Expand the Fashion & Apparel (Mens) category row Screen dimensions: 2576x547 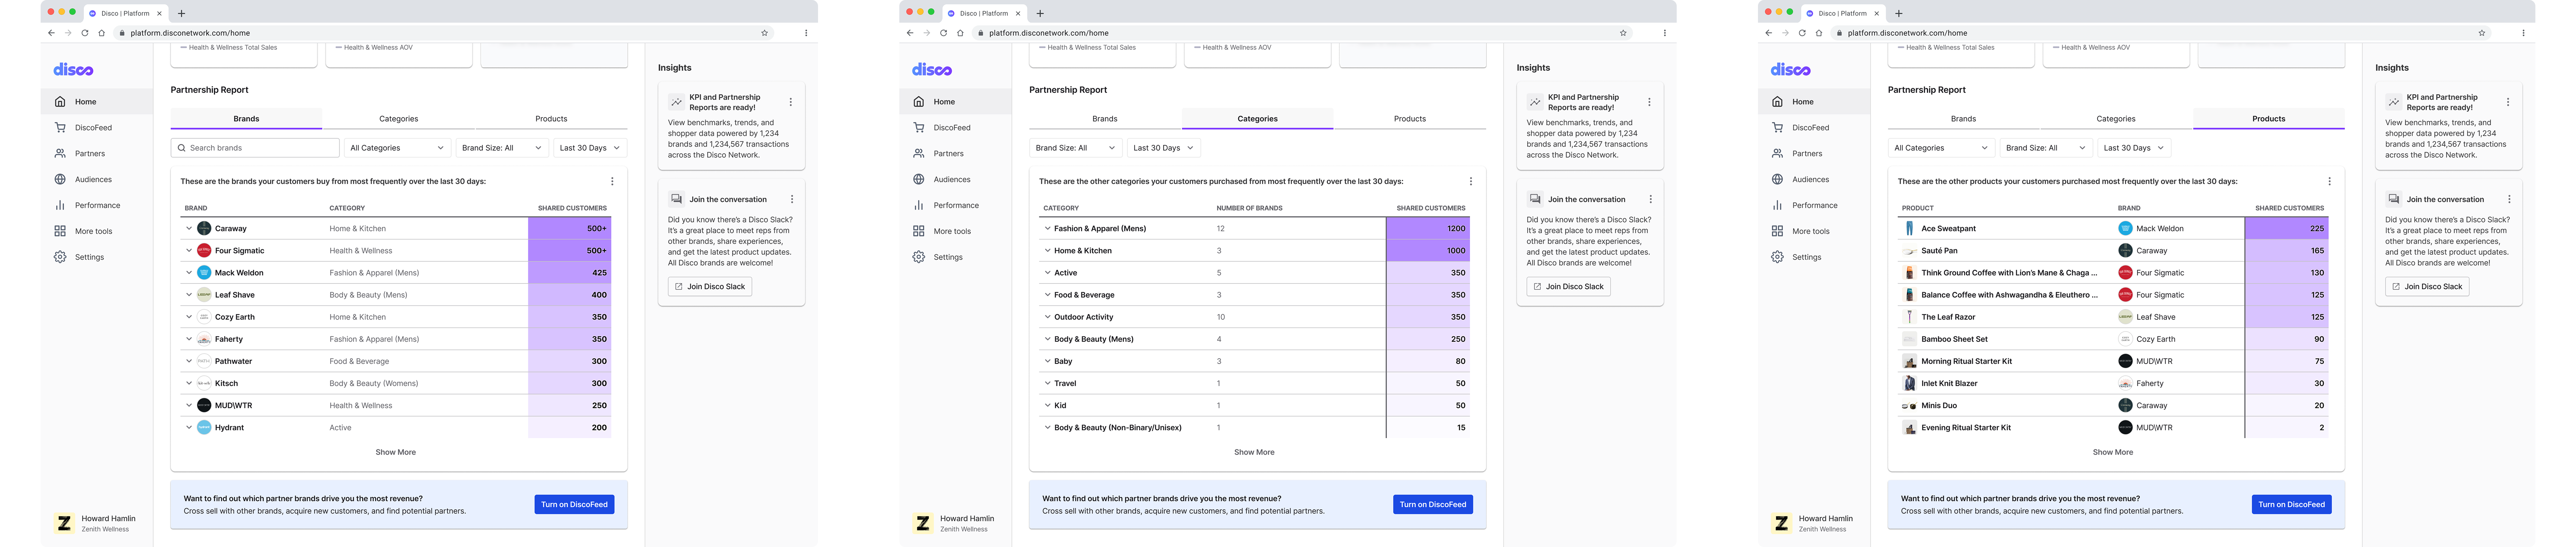coord(1048,229)
